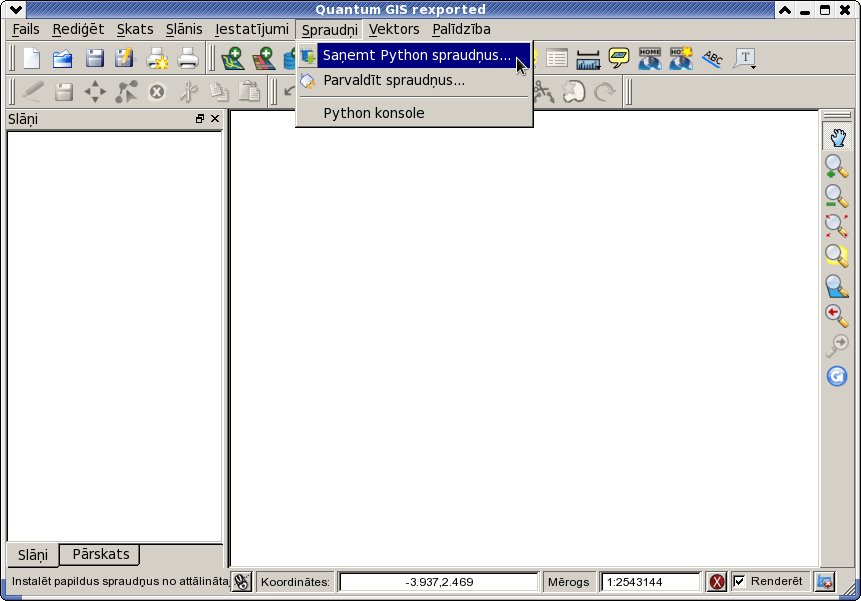Viewport: 861px width, 601px height.
Task: Open text annotation tool dropdown arrow
Action: [x=753, y=67]
